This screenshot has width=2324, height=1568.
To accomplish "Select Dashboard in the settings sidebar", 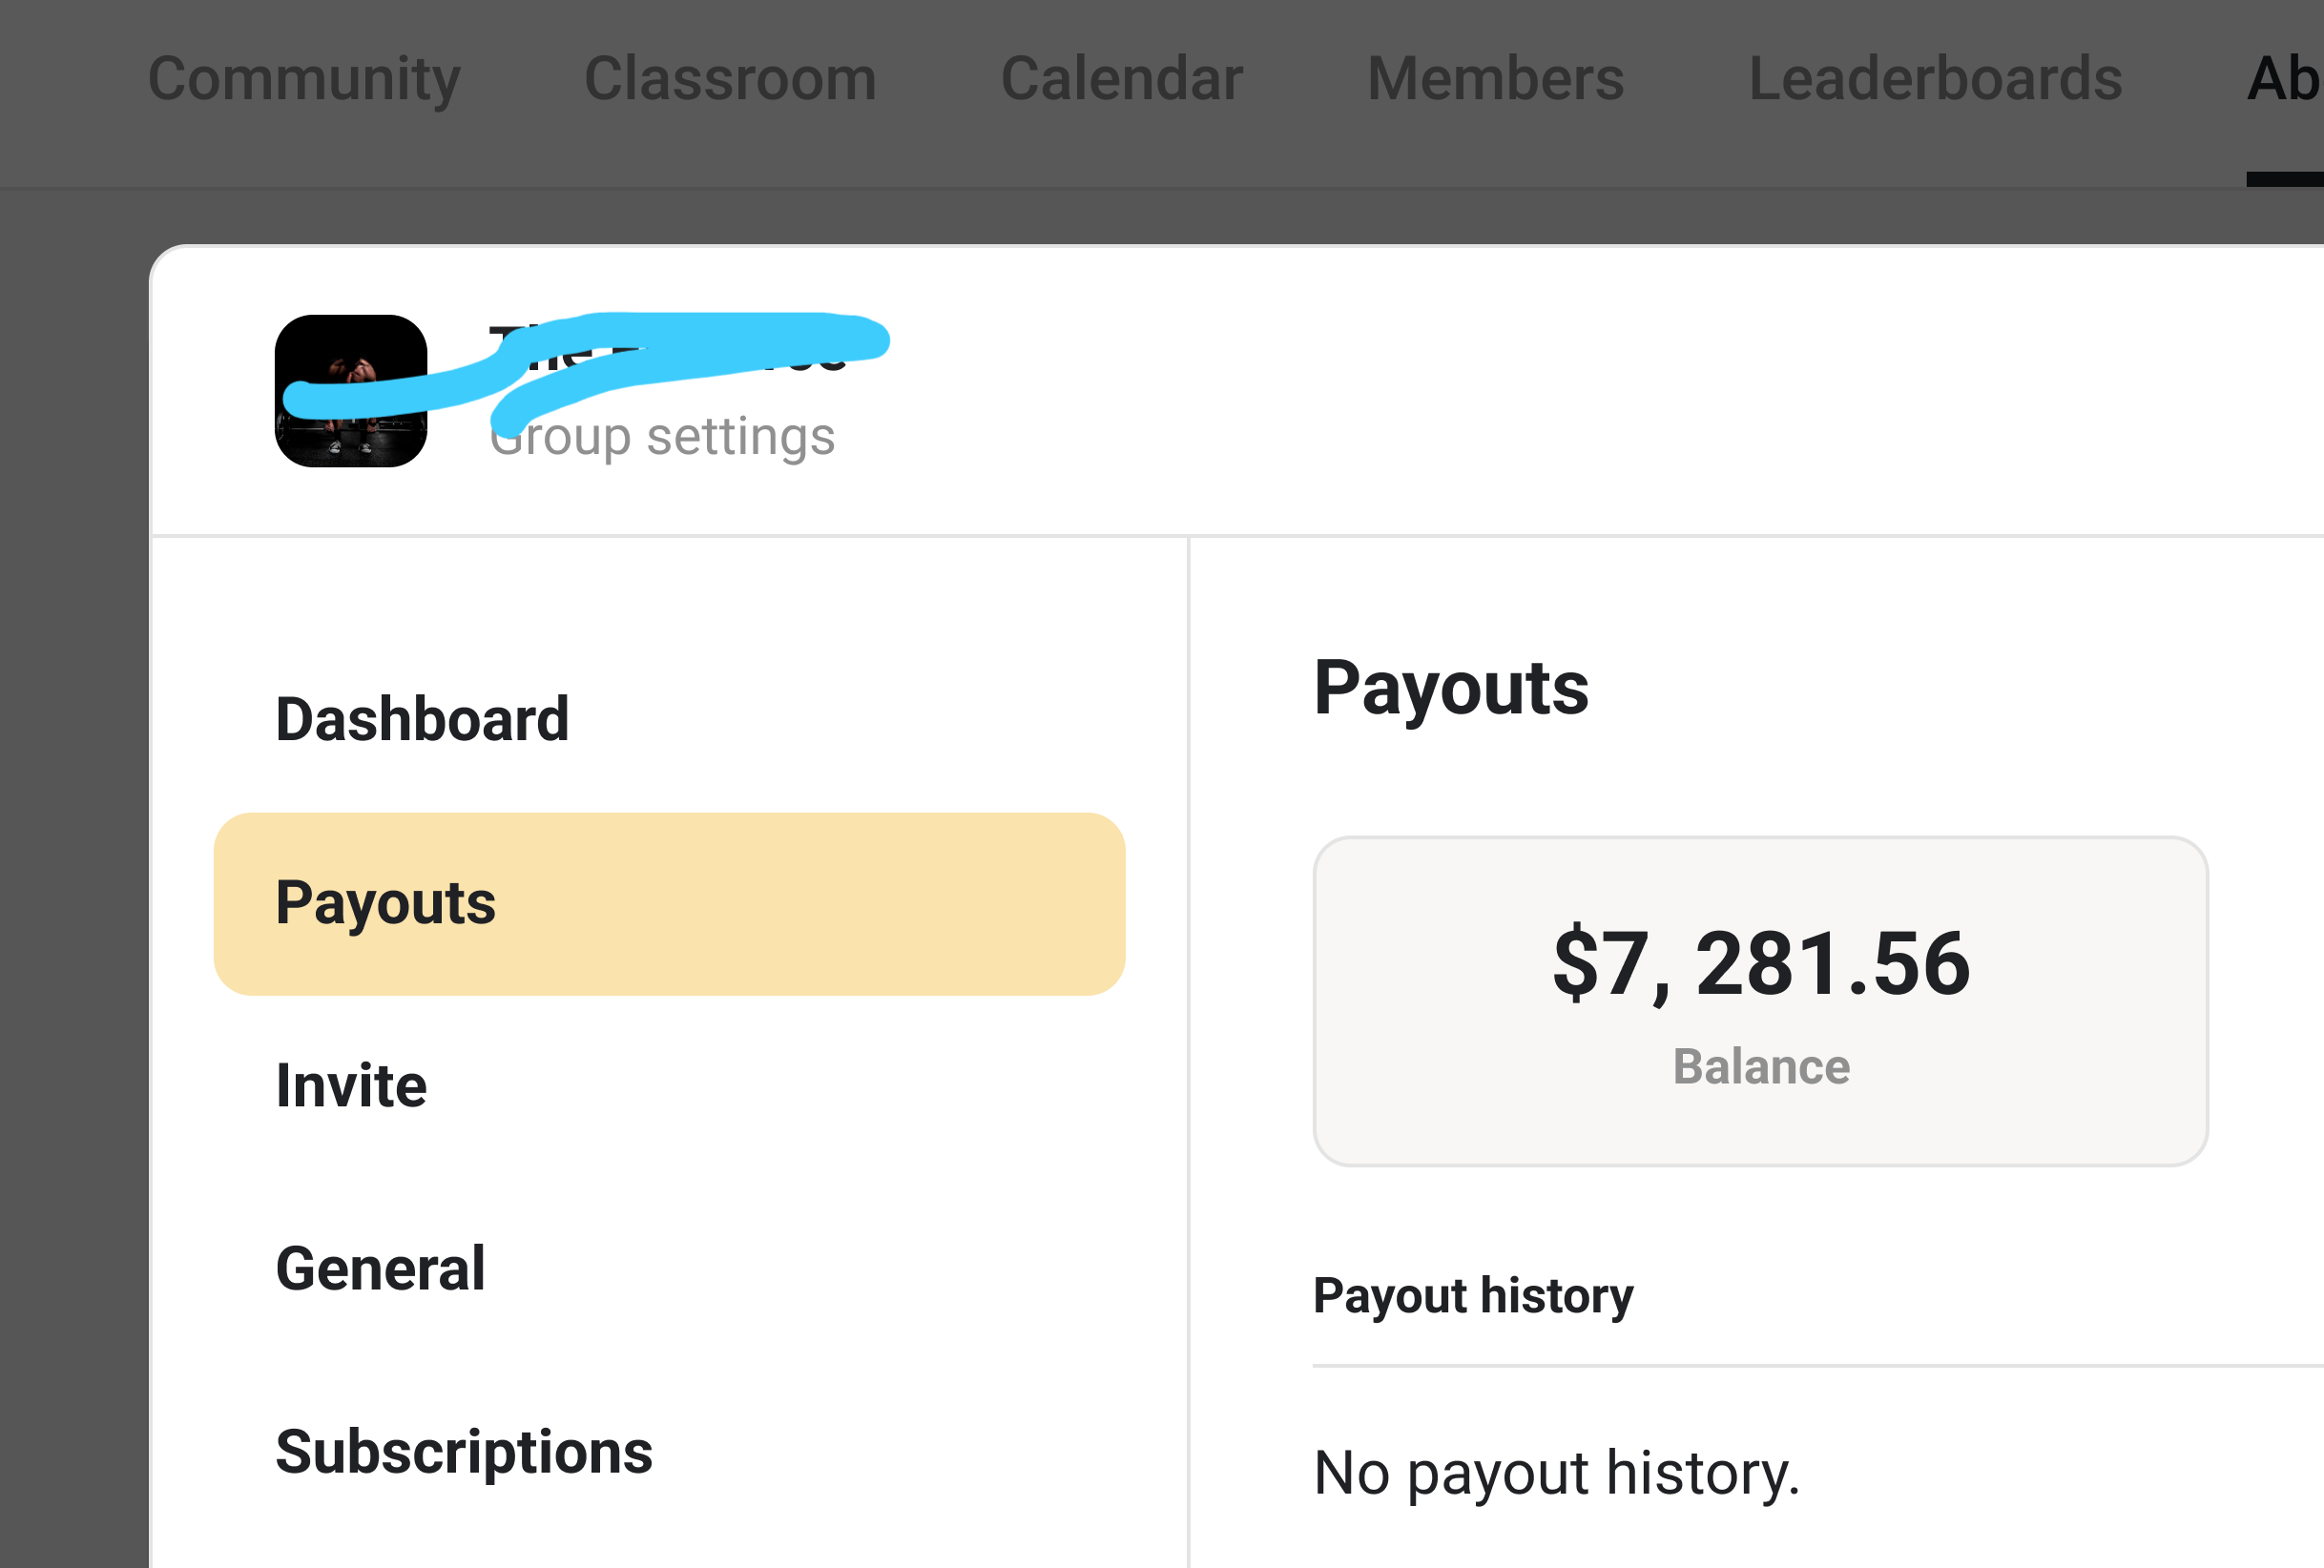I will 423,718.
